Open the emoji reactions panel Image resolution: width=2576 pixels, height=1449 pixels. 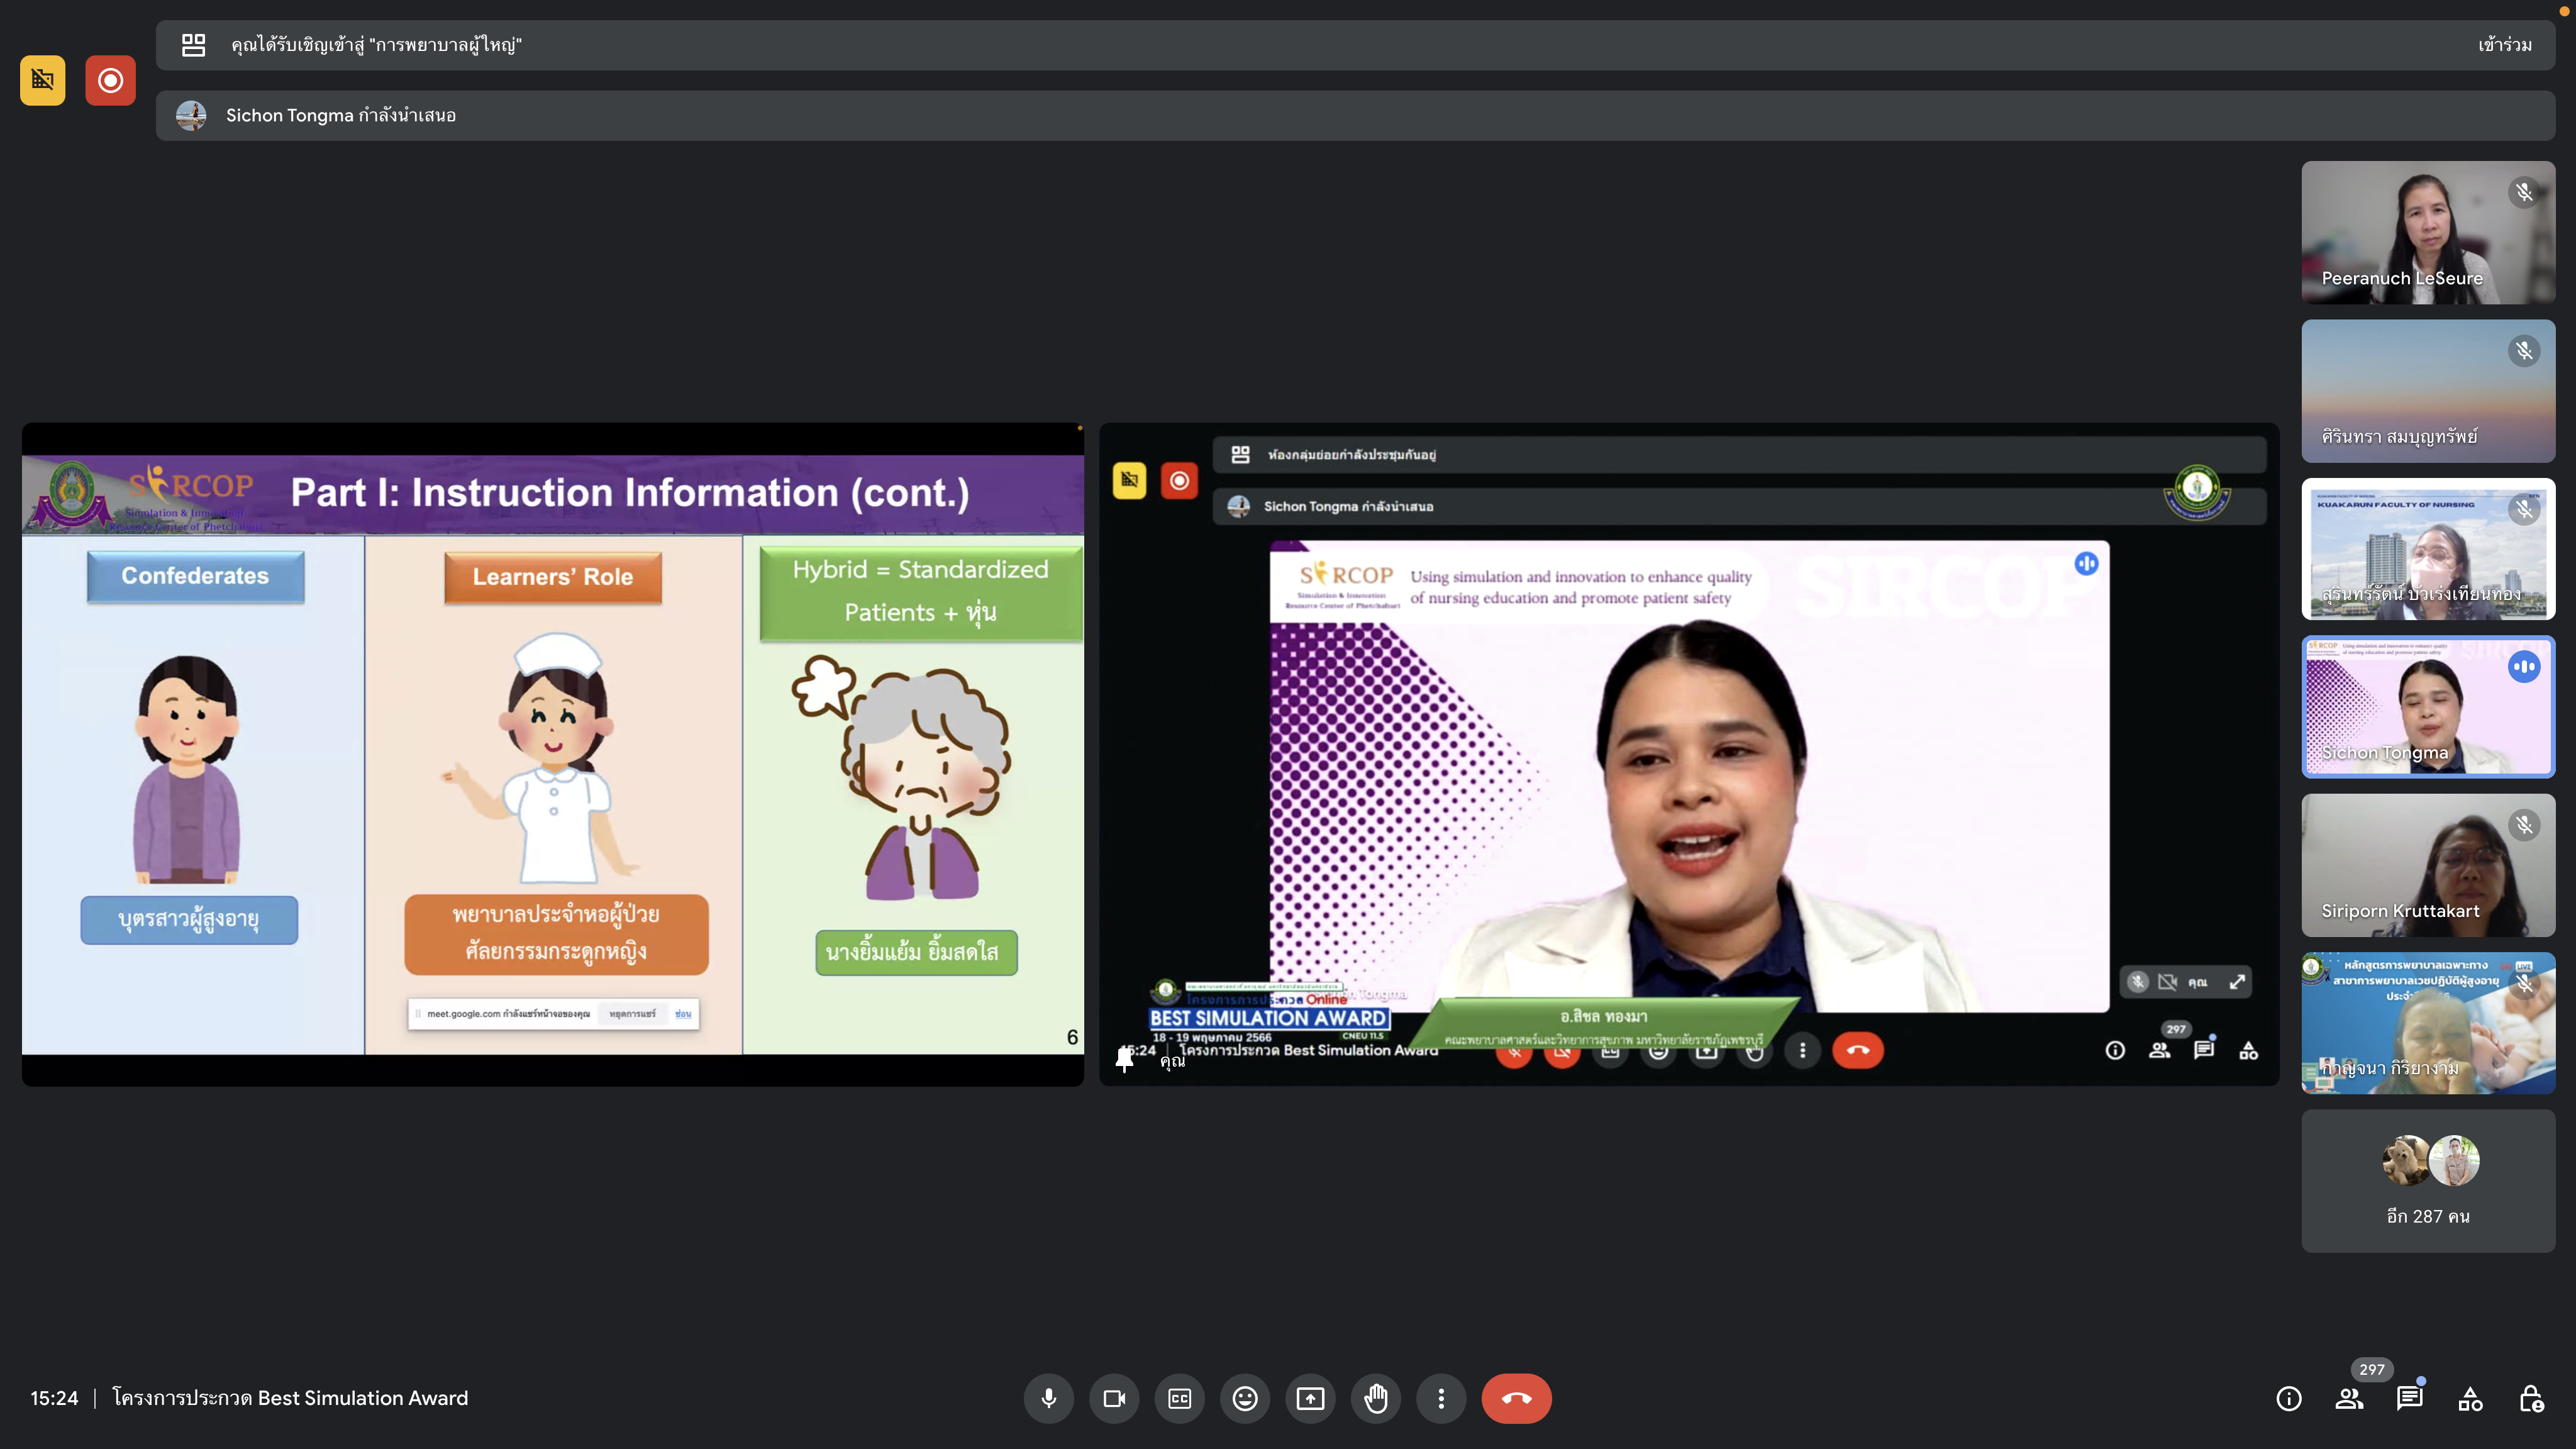click(x=1245, y=1398)
